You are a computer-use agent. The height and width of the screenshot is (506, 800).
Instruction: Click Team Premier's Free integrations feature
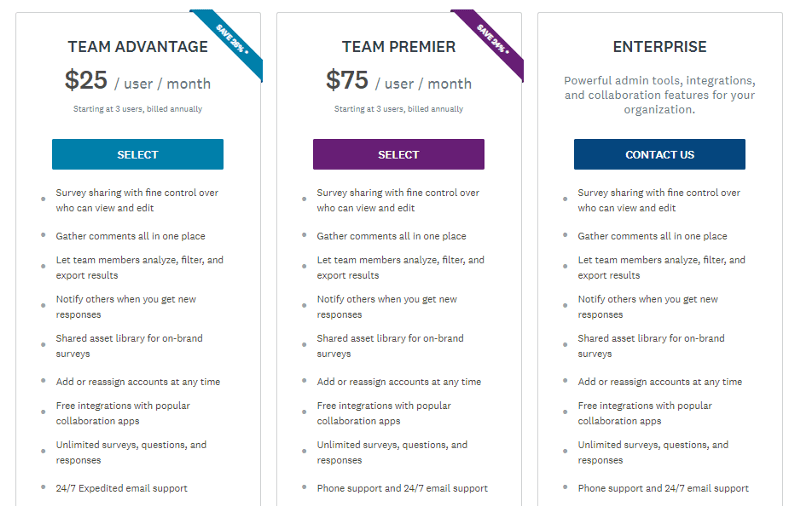pyautogui.click(x=383, y=413)
